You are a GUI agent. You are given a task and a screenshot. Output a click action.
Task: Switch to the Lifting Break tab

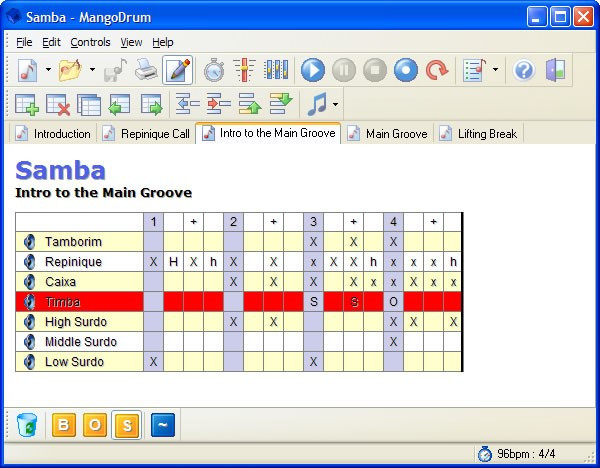coord(478,134)
